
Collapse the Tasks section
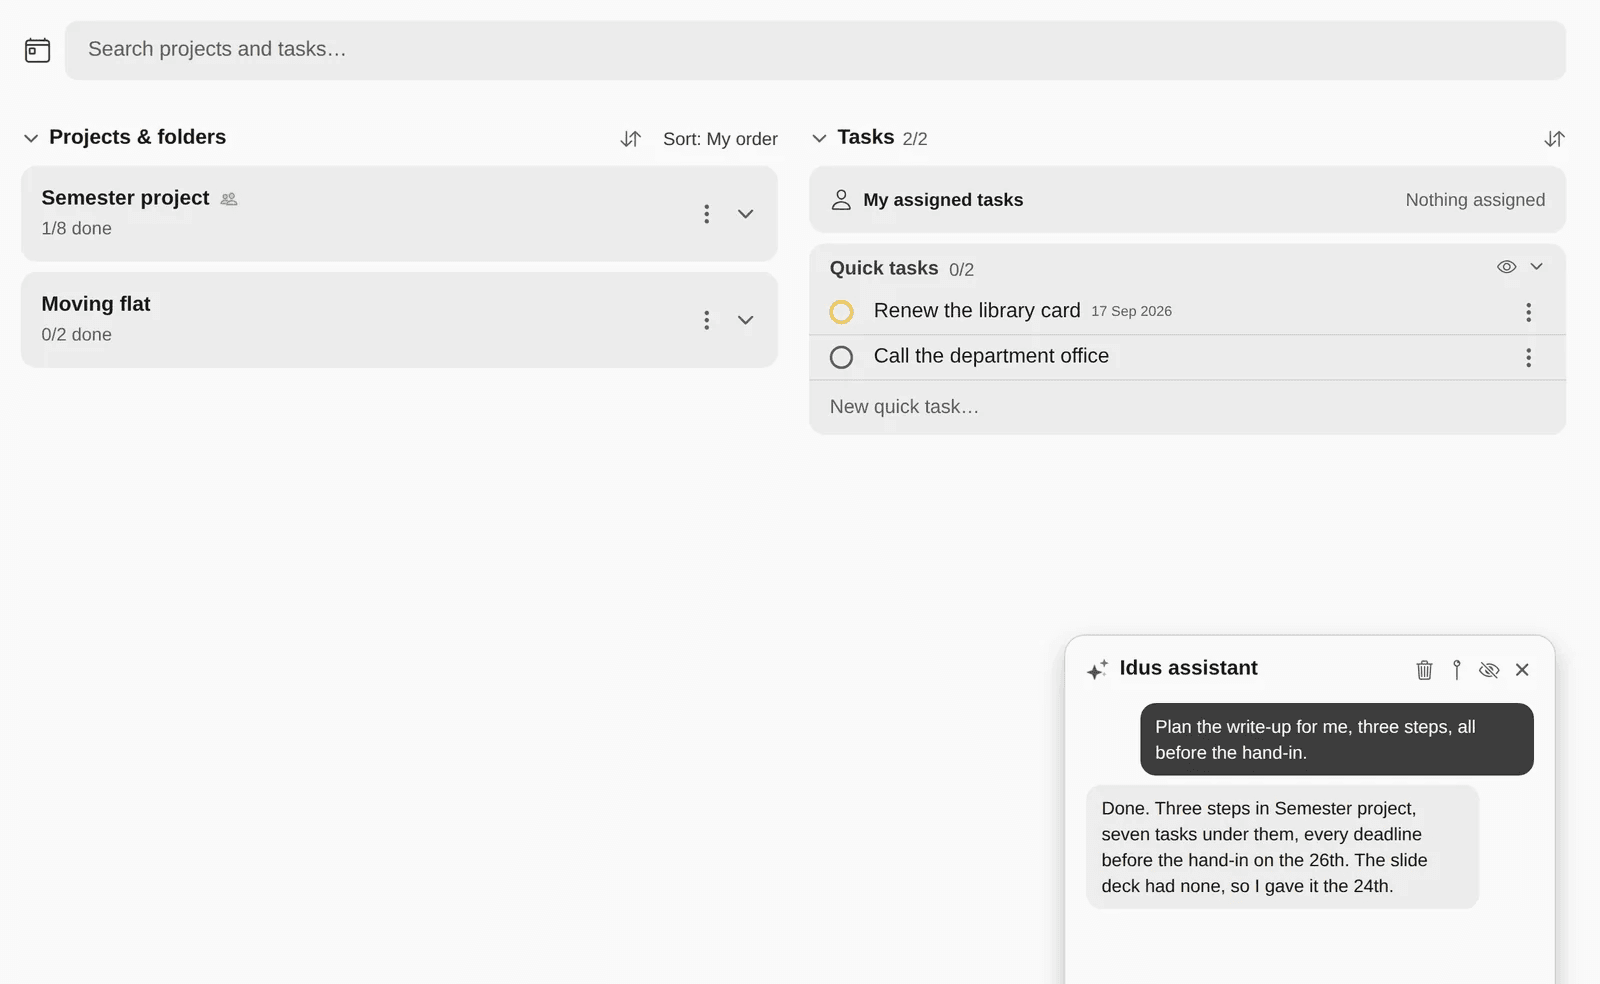819,138
